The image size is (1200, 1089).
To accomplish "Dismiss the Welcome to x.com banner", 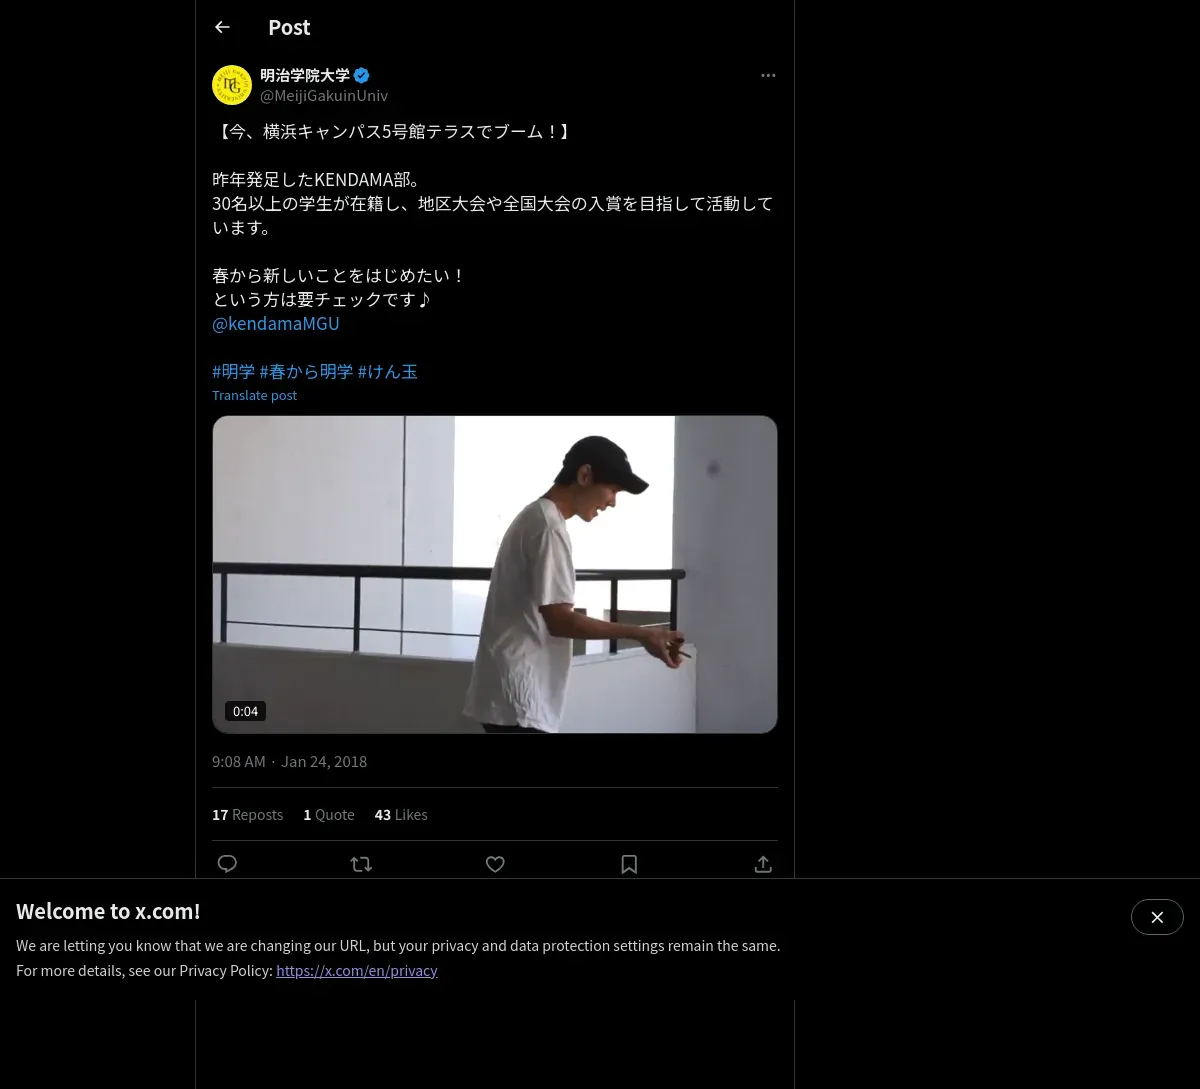I will pyautogui.click(x=1157, y=917).
